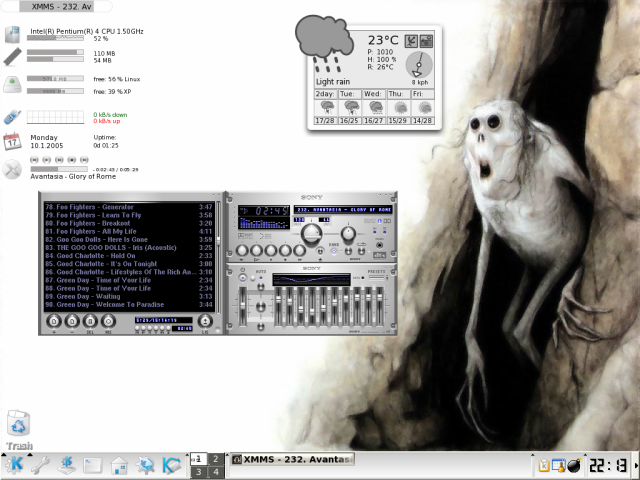This screenshot has width=640, height=480.
Task: Switch to virtual desktop 3
Action: (x=199, y=472)
